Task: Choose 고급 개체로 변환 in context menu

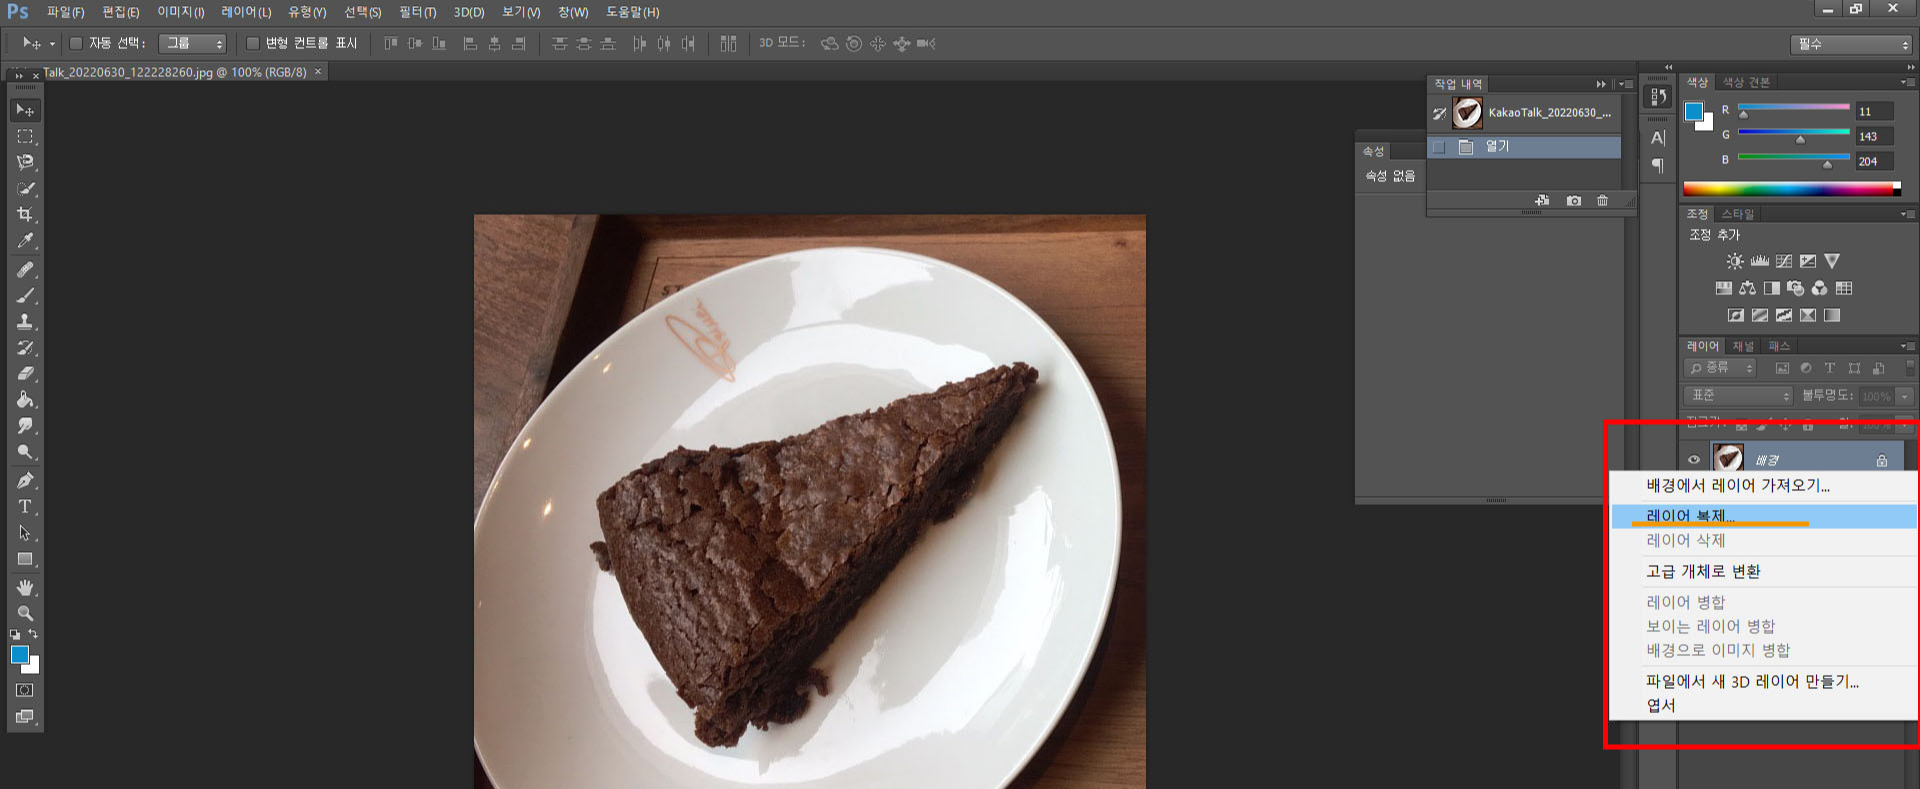Action: tap(1703, 571)
